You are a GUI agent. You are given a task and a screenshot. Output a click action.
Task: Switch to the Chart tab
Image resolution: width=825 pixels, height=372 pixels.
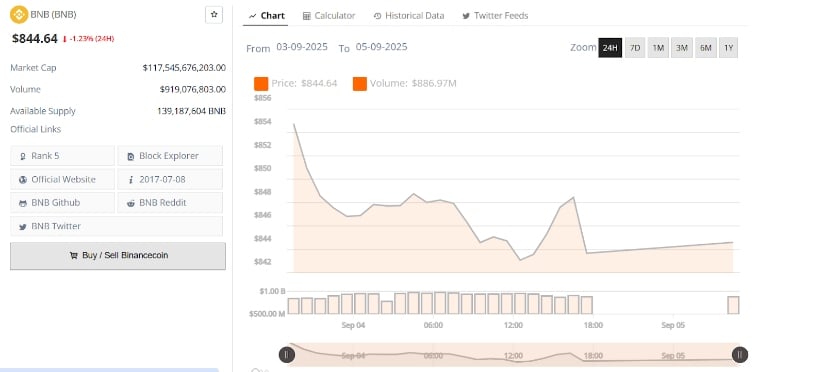[267, 16]
